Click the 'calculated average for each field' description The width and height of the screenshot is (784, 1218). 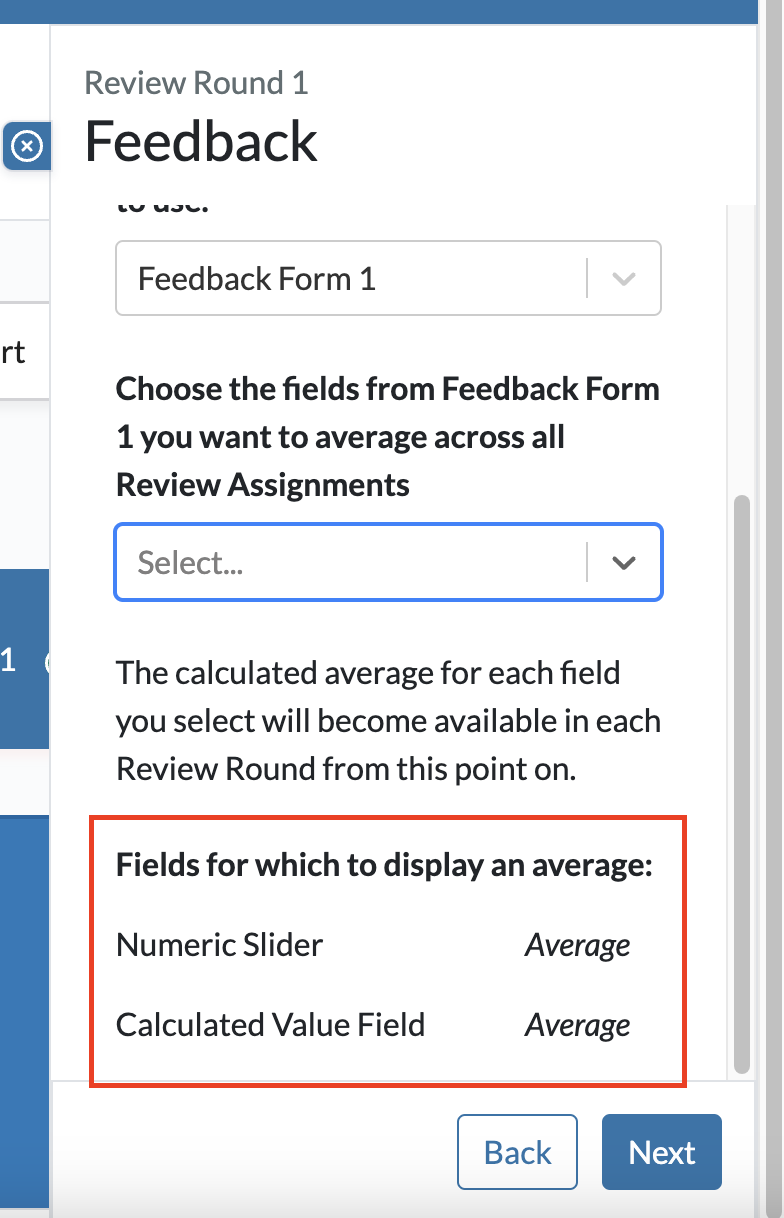(x=388, y=720)
